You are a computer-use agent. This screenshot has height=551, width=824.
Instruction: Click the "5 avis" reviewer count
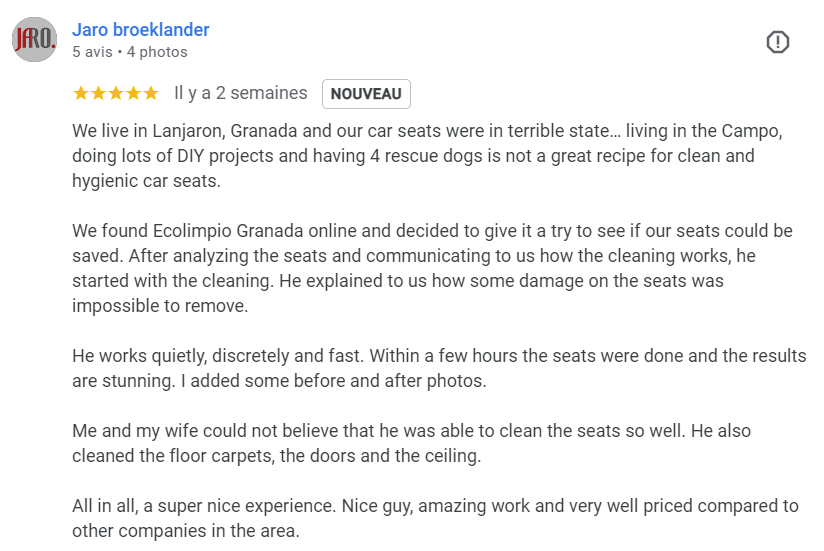tap(92, 52)
